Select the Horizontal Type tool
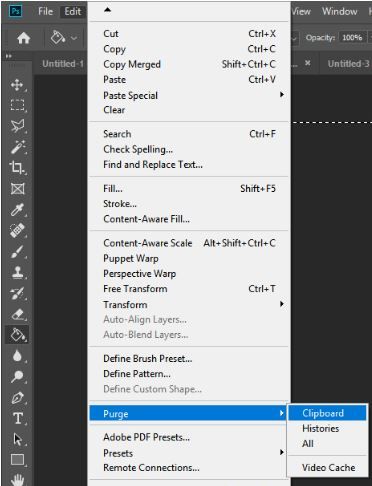The image size is (372, 486). [17, 418]
